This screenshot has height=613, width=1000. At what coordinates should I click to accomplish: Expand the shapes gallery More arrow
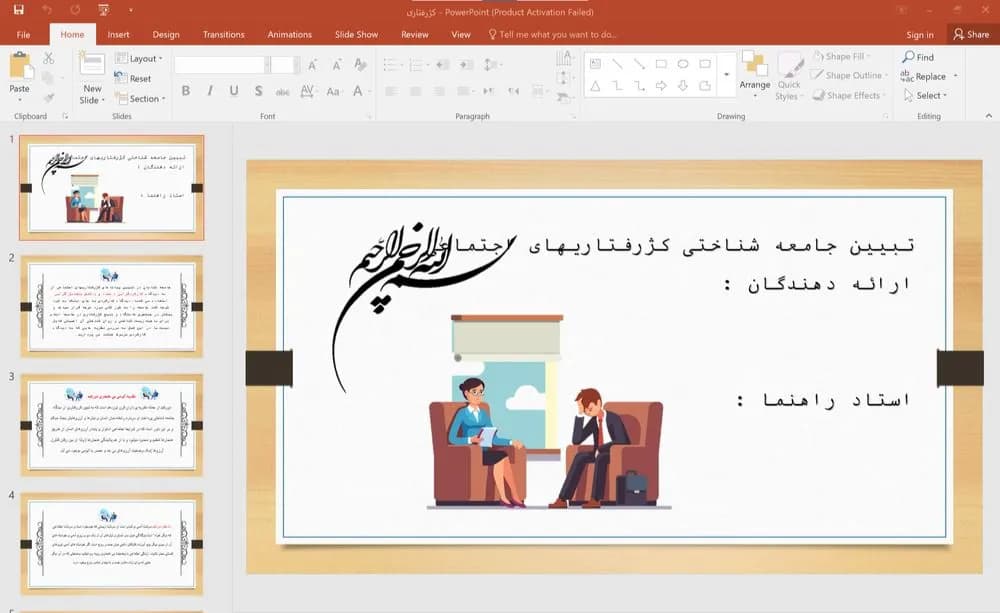click(x=726, y=75)
